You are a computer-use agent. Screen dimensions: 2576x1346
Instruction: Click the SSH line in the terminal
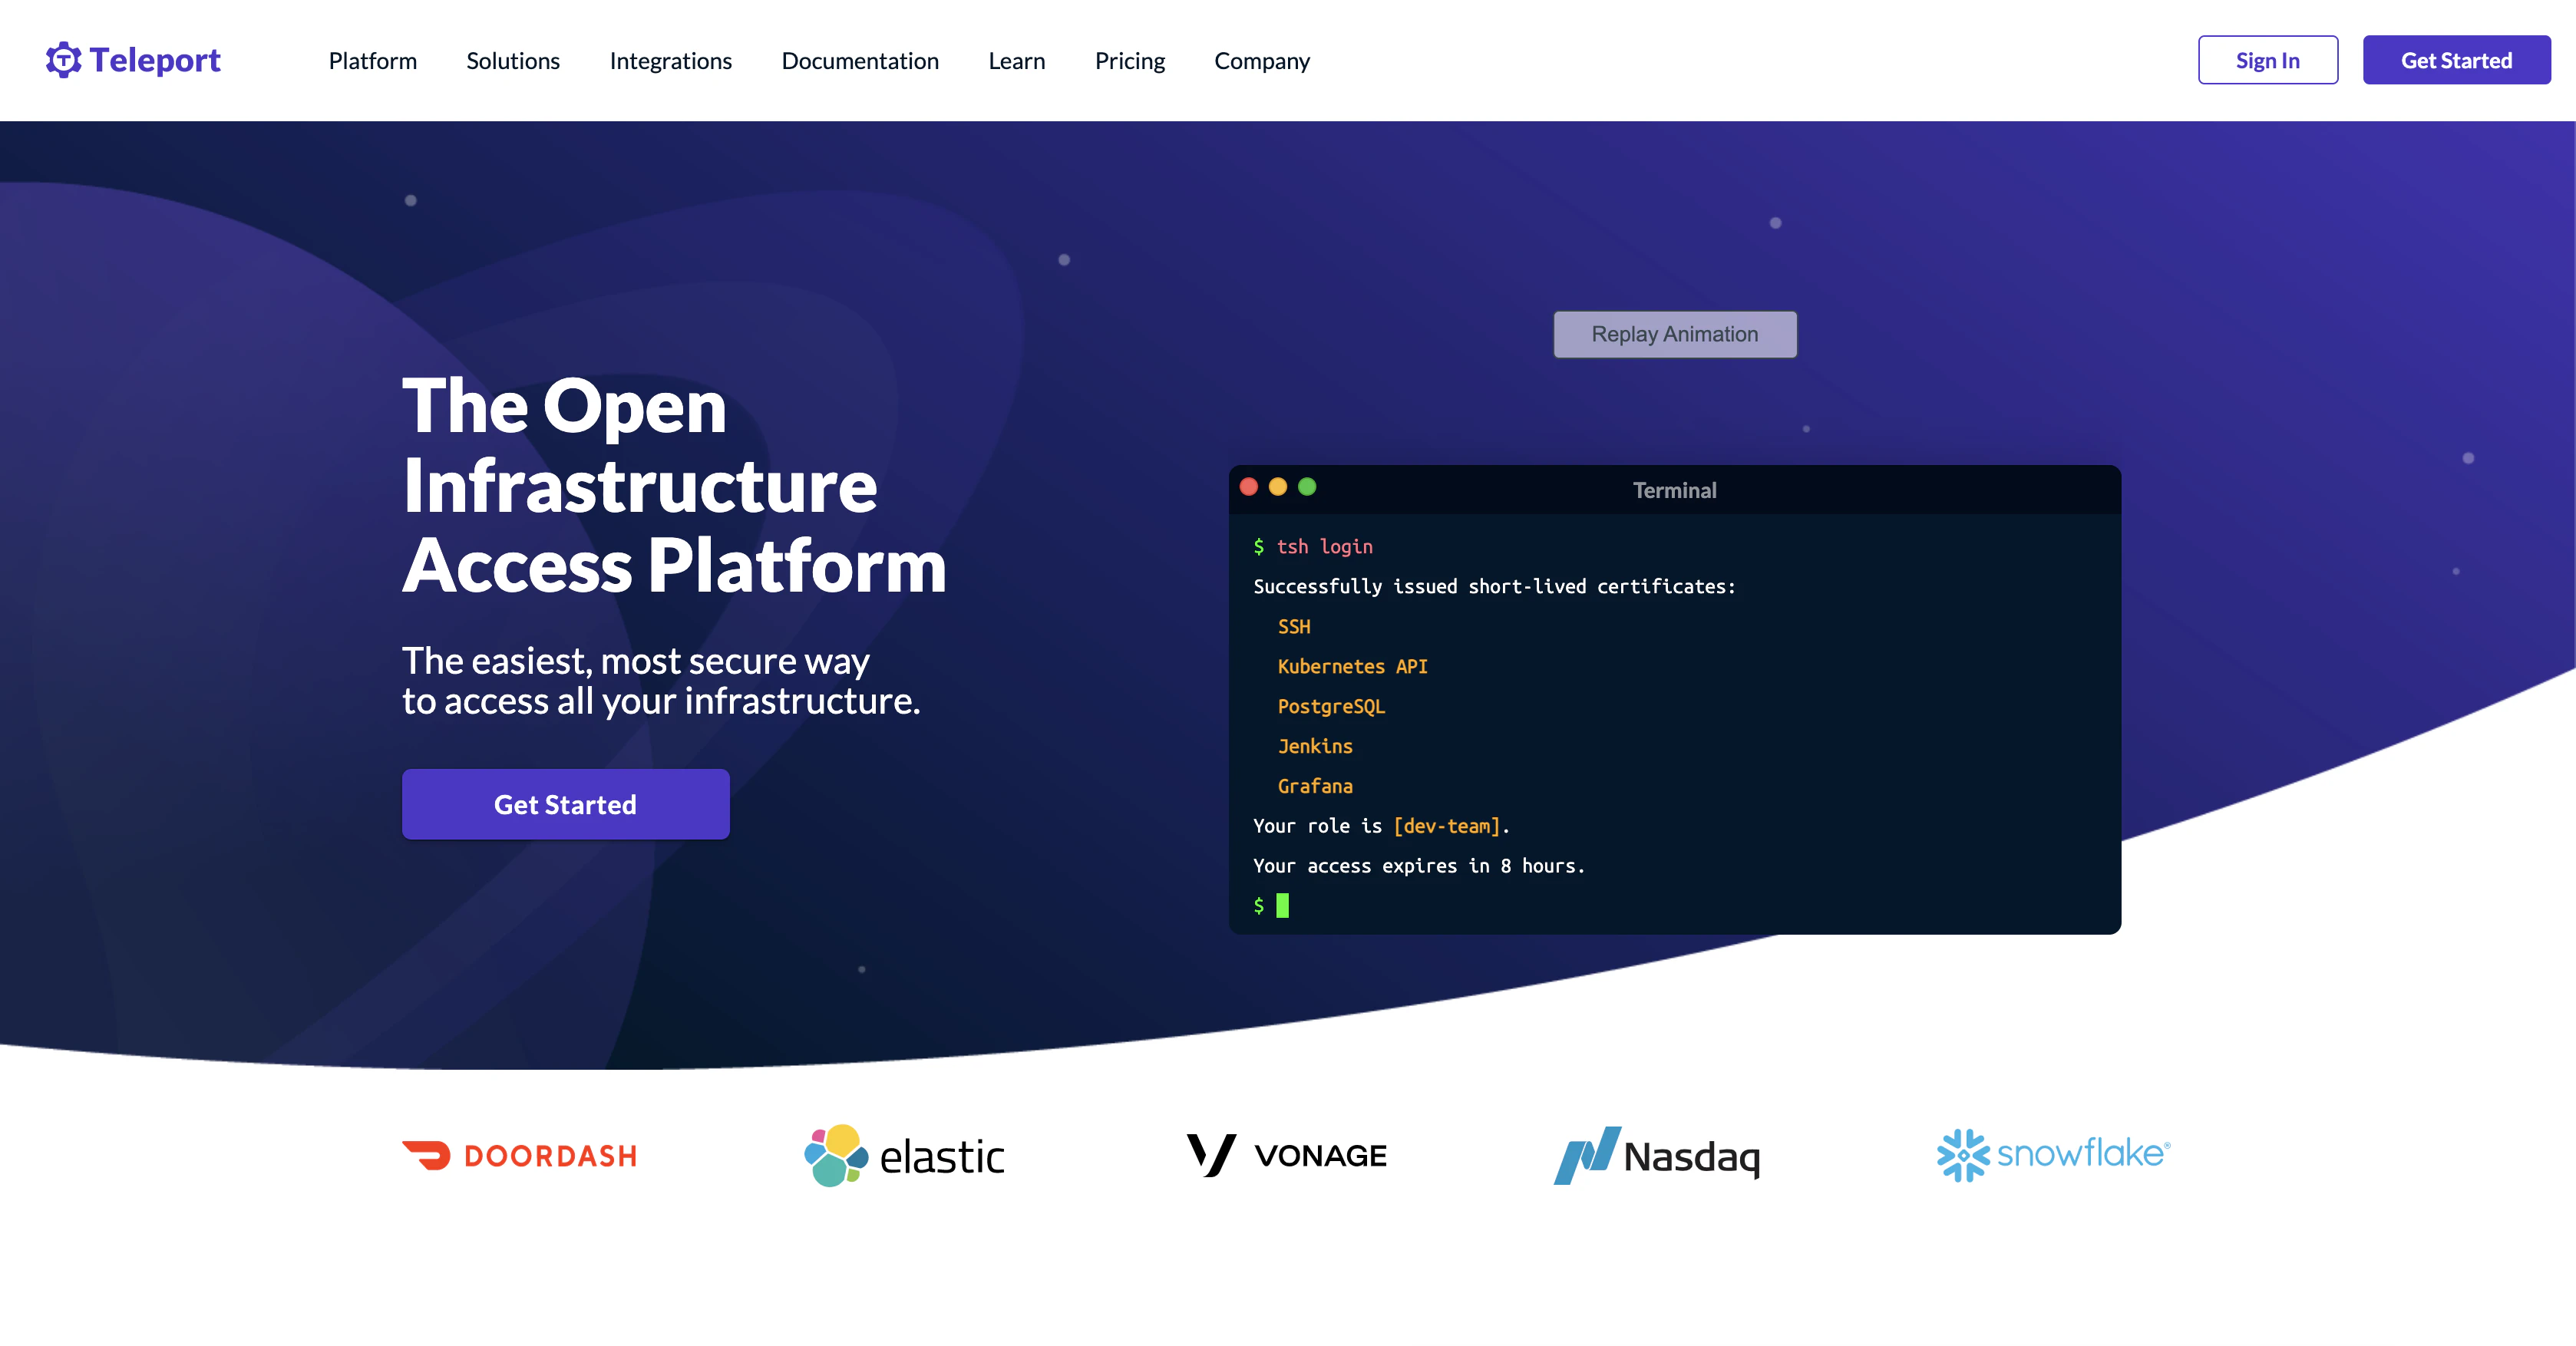click(1293, 627)
